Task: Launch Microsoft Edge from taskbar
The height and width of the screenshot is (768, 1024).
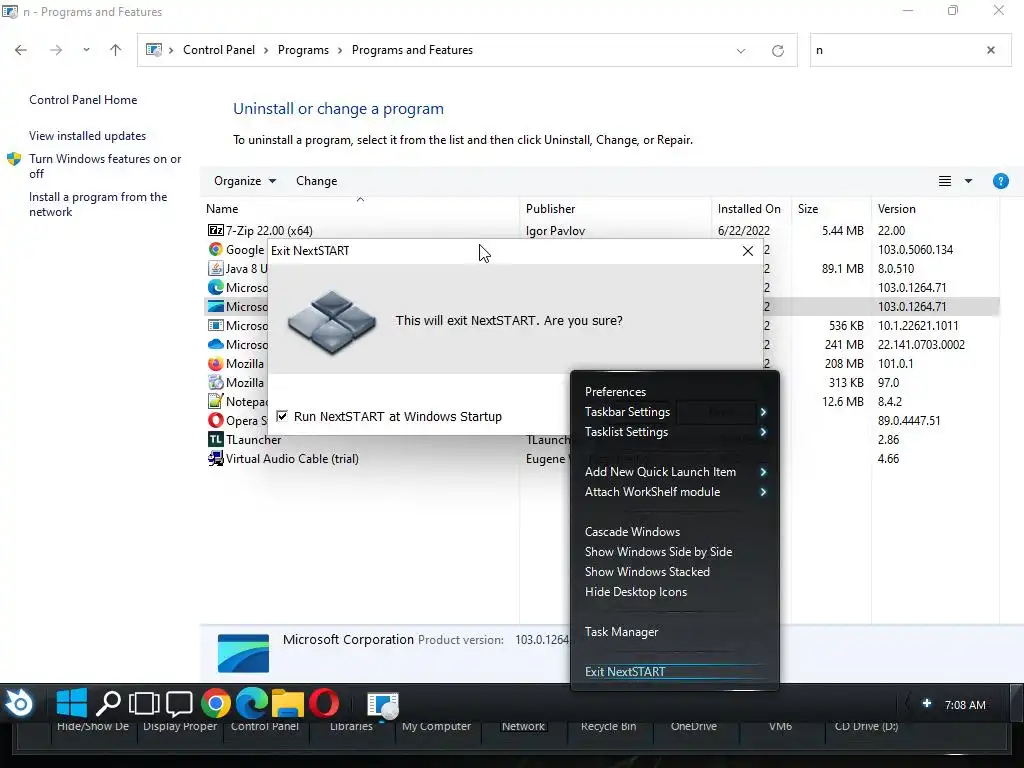Action: tap(252, 703)
